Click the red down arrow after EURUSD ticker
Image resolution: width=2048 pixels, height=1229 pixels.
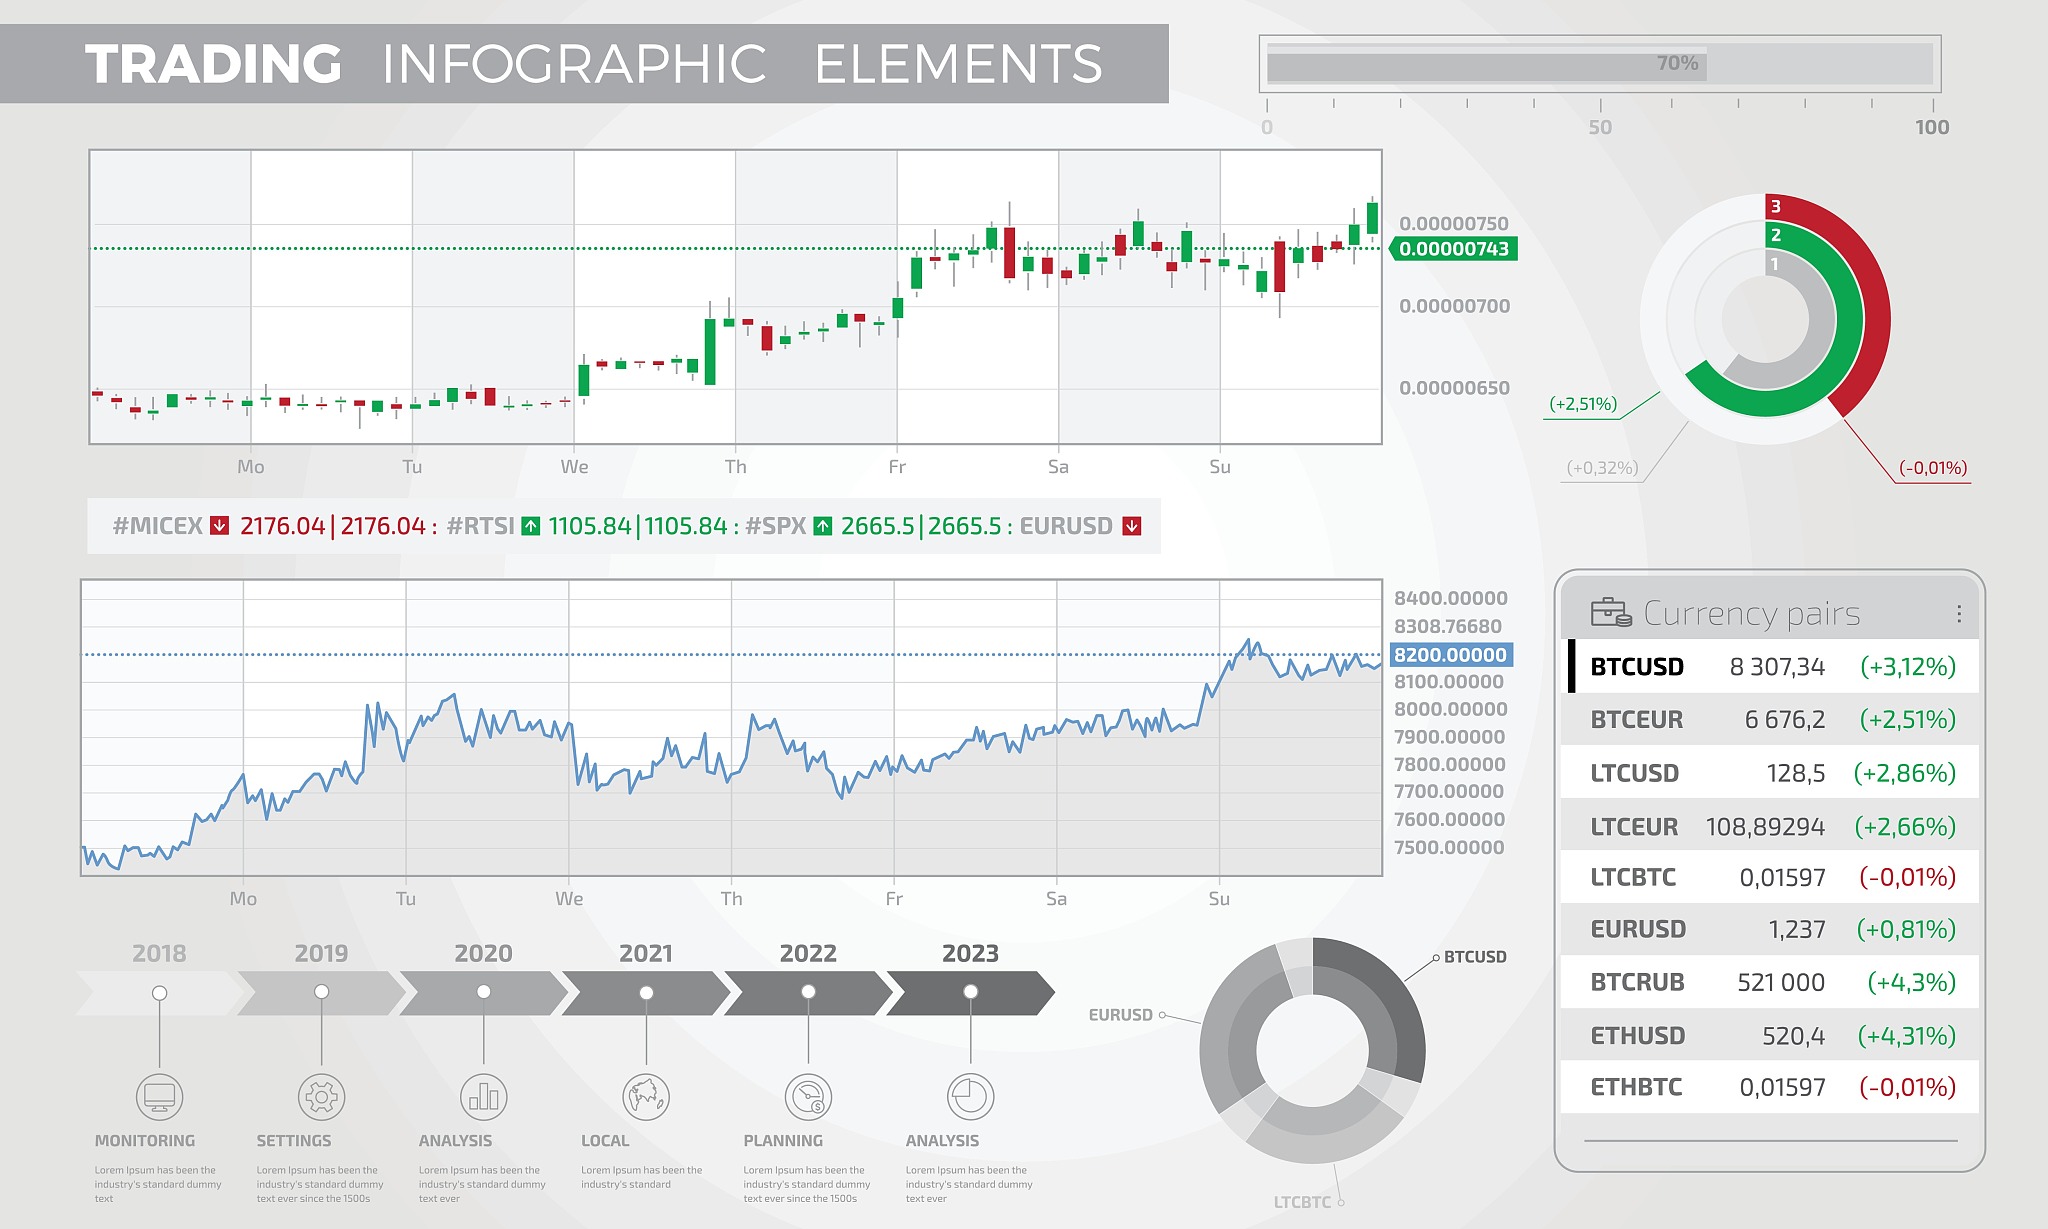(1132, 526)
